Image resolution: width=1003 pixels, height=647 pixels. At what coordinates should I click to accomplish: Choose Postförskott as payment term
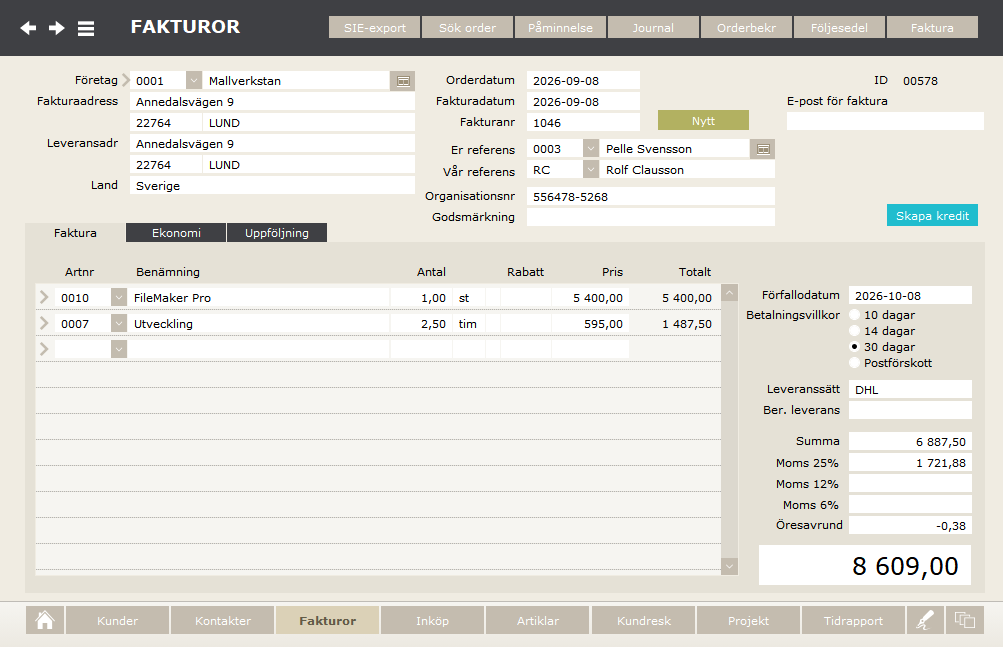(x=854, y=363)
